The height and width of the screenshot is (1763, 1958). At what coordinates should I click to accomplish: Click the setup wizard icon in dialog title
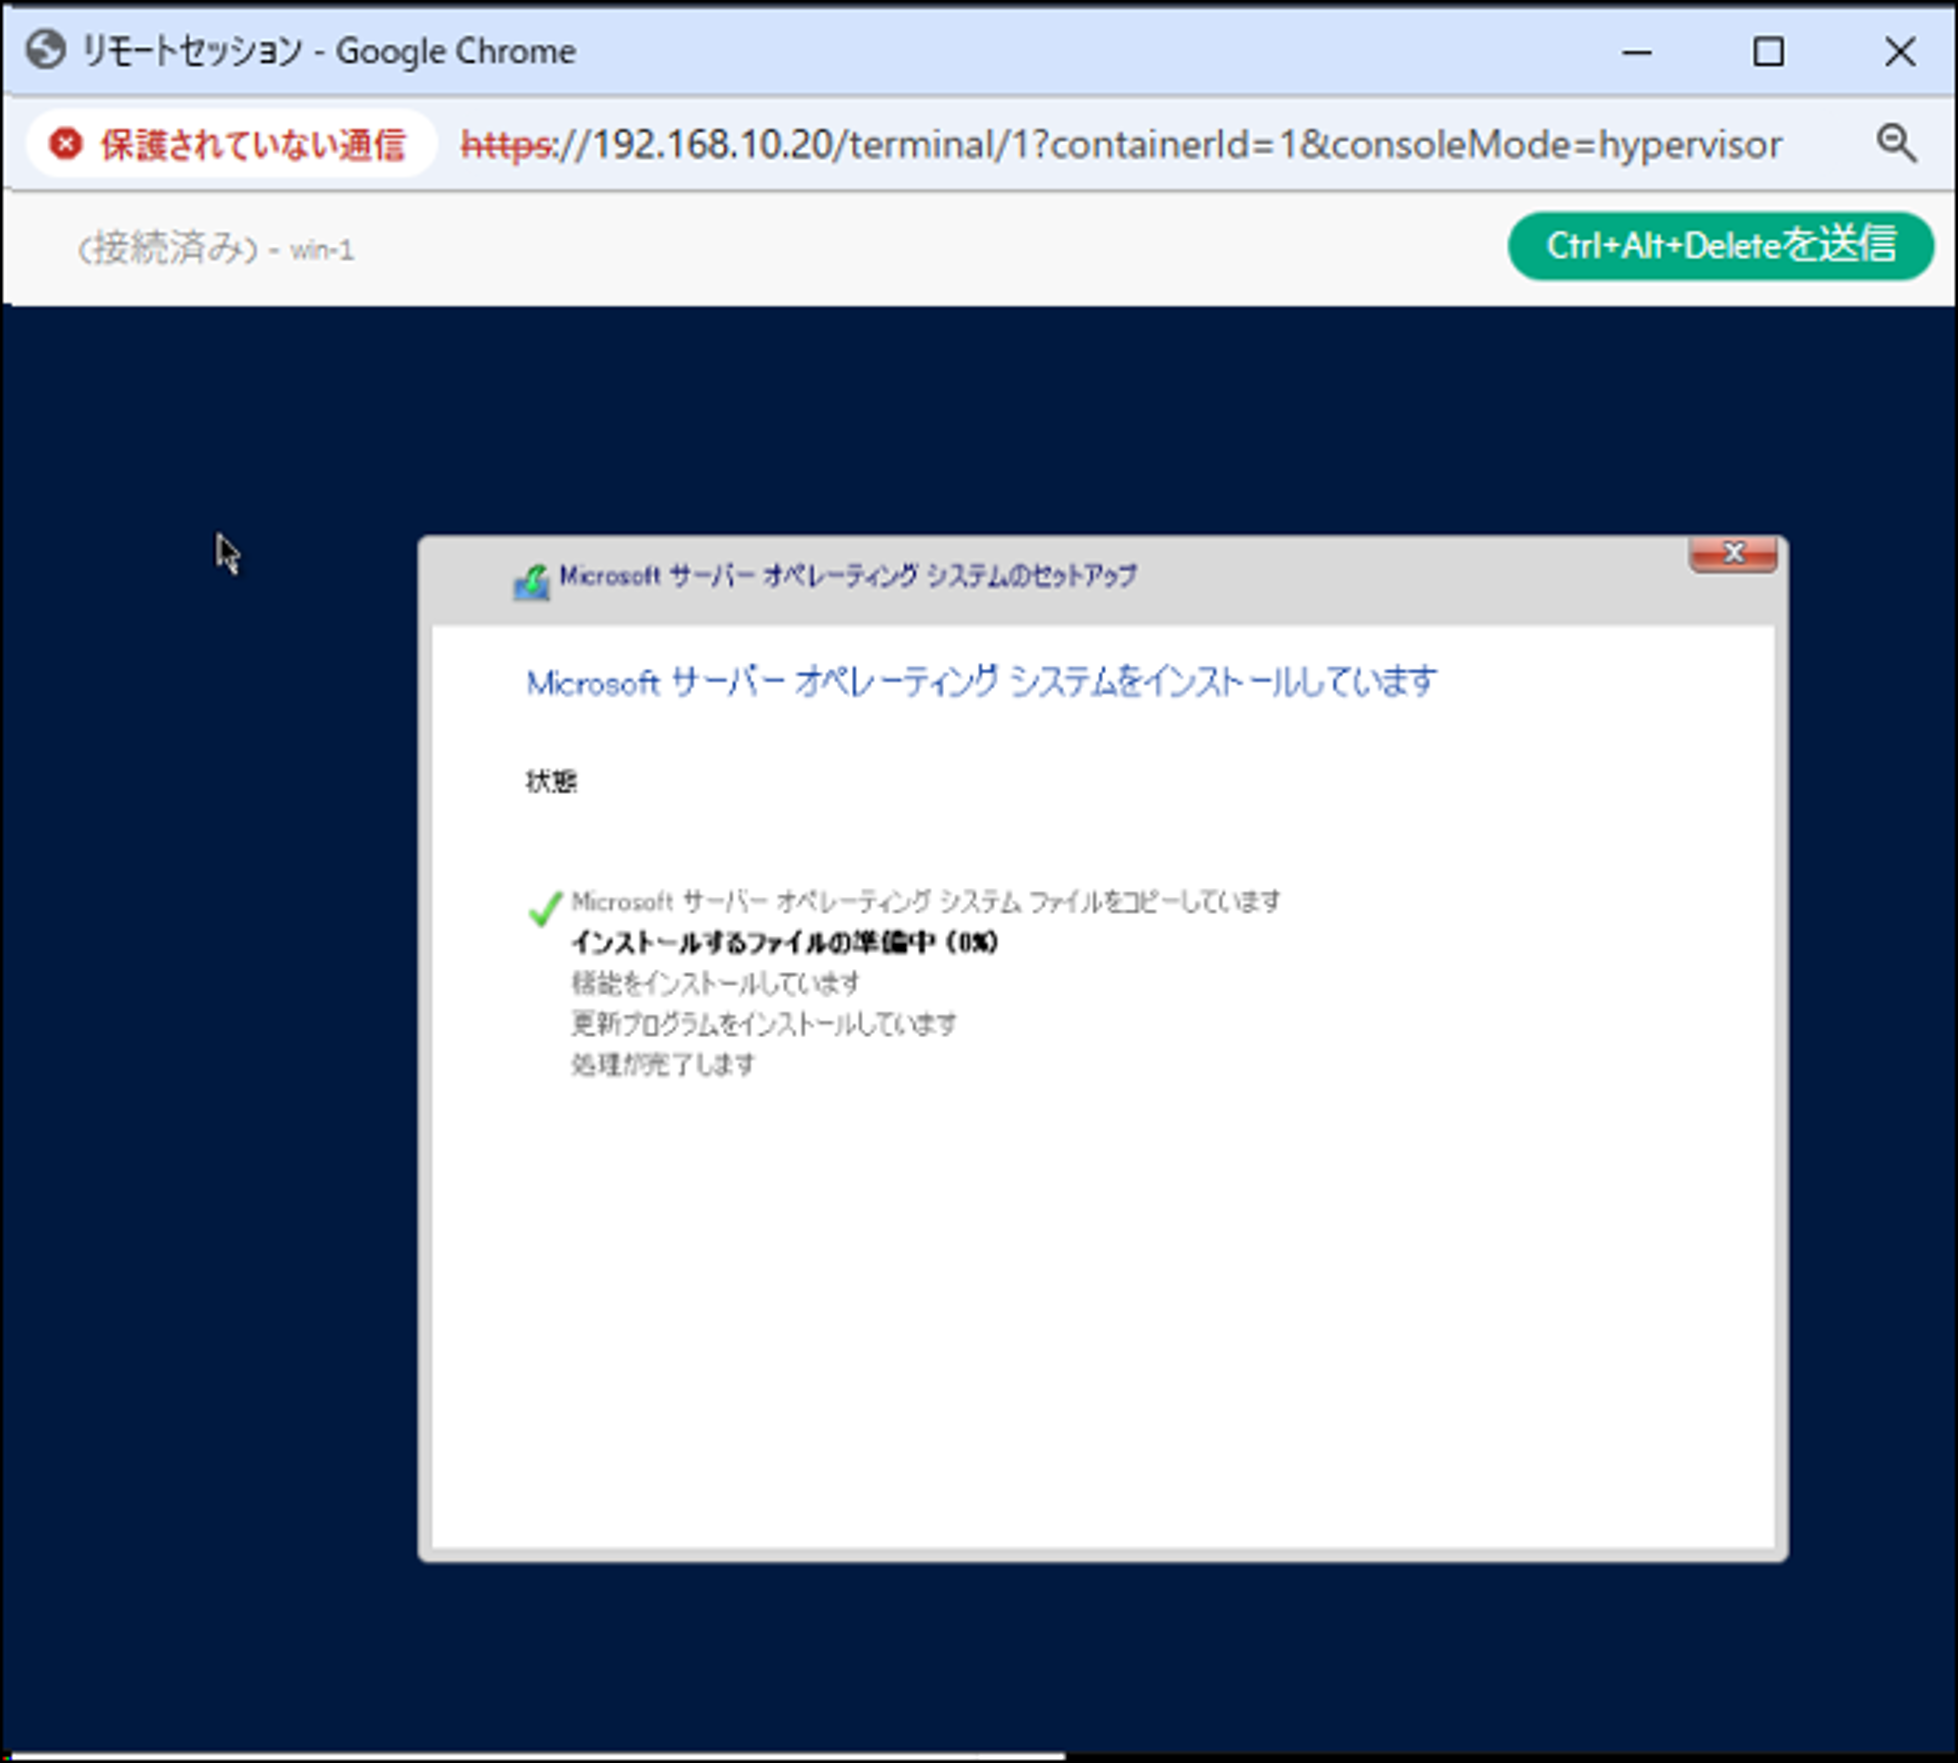(x=531, y=581)
